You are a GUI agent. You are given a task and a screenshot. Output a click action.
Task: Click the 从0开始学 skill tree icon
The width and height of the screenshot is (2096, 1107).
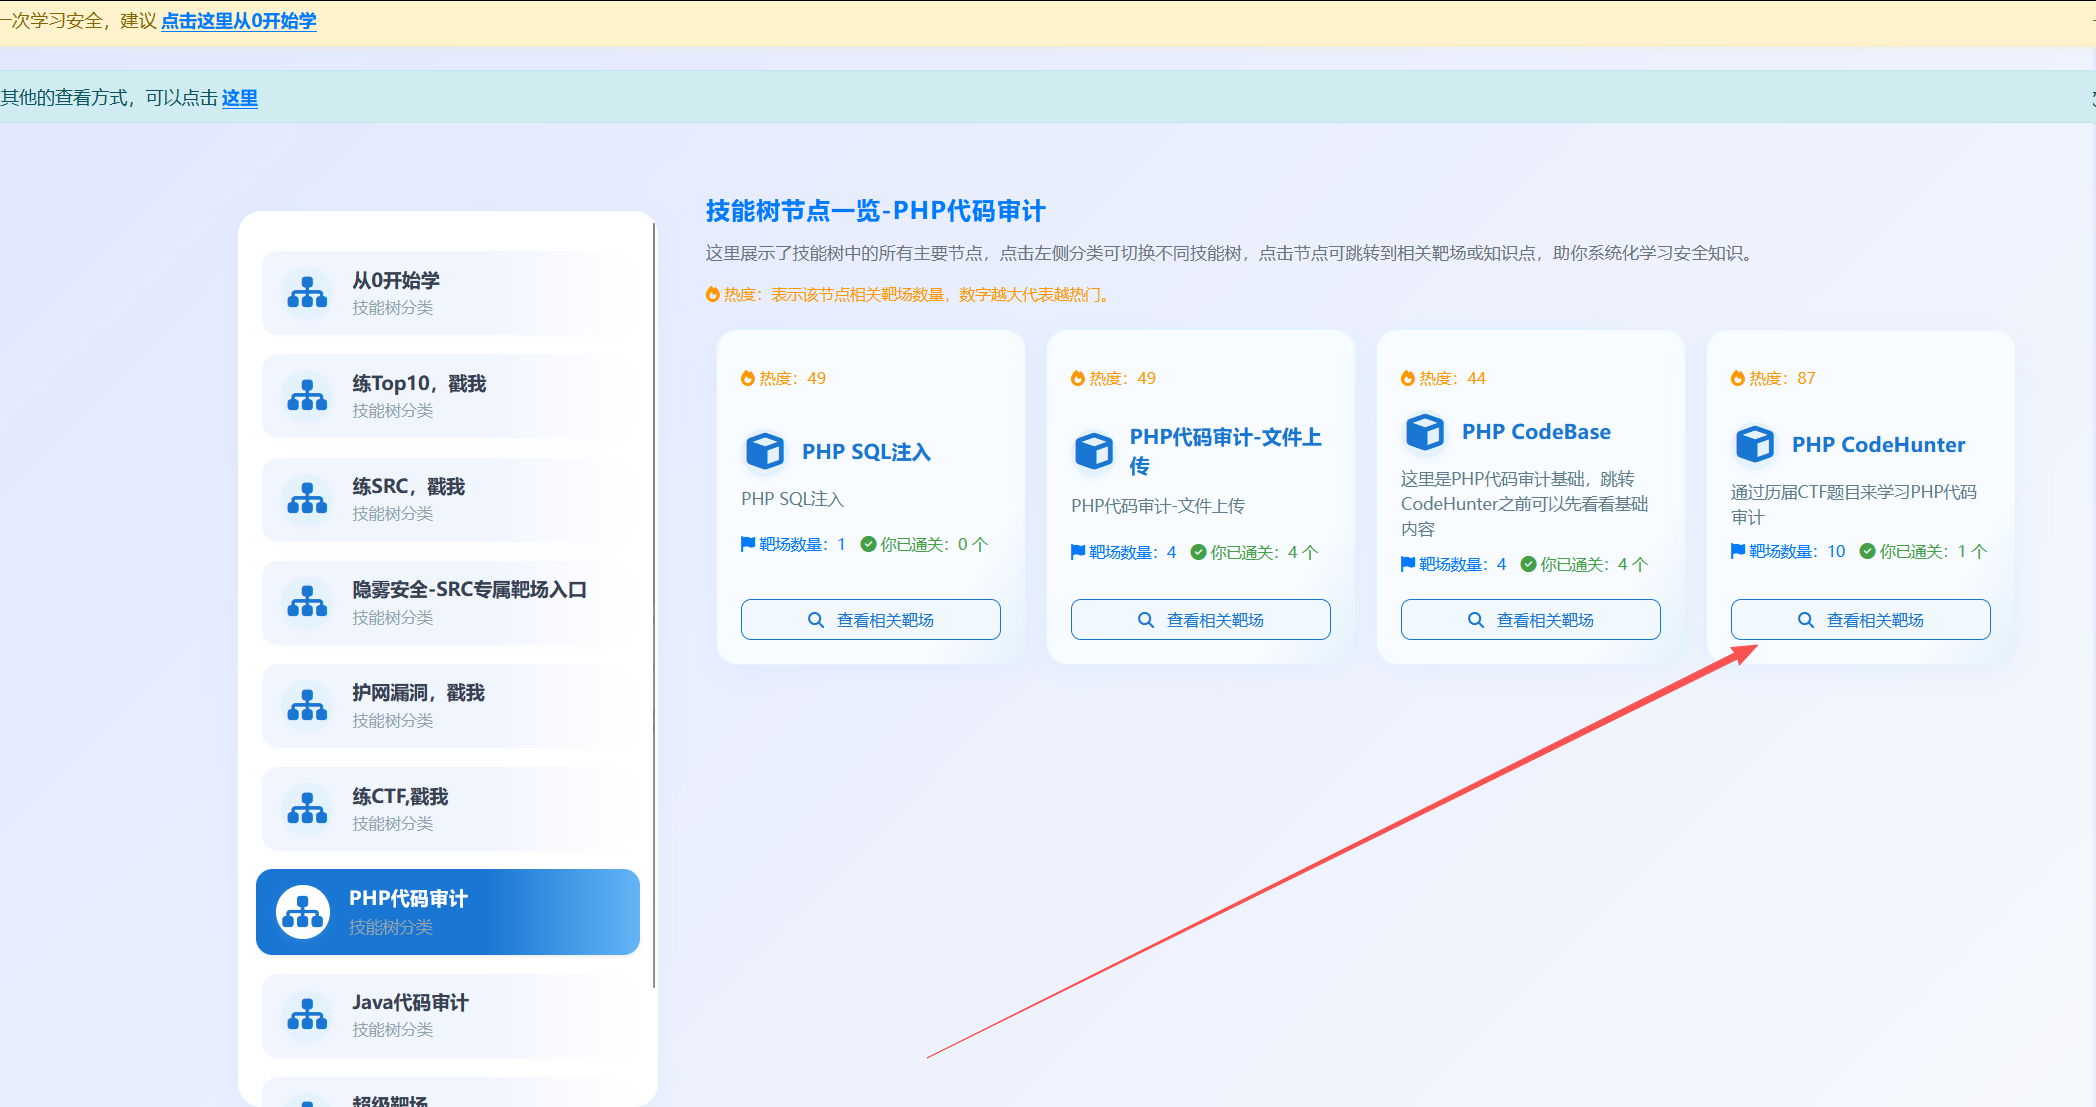click(x=307, y=293)
